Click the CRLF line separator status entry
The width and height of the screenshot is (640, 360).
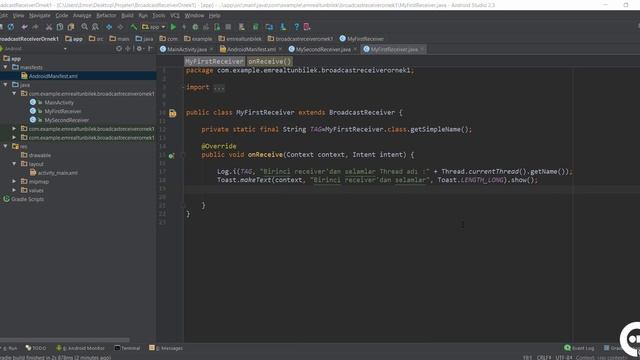coord(544,357)
